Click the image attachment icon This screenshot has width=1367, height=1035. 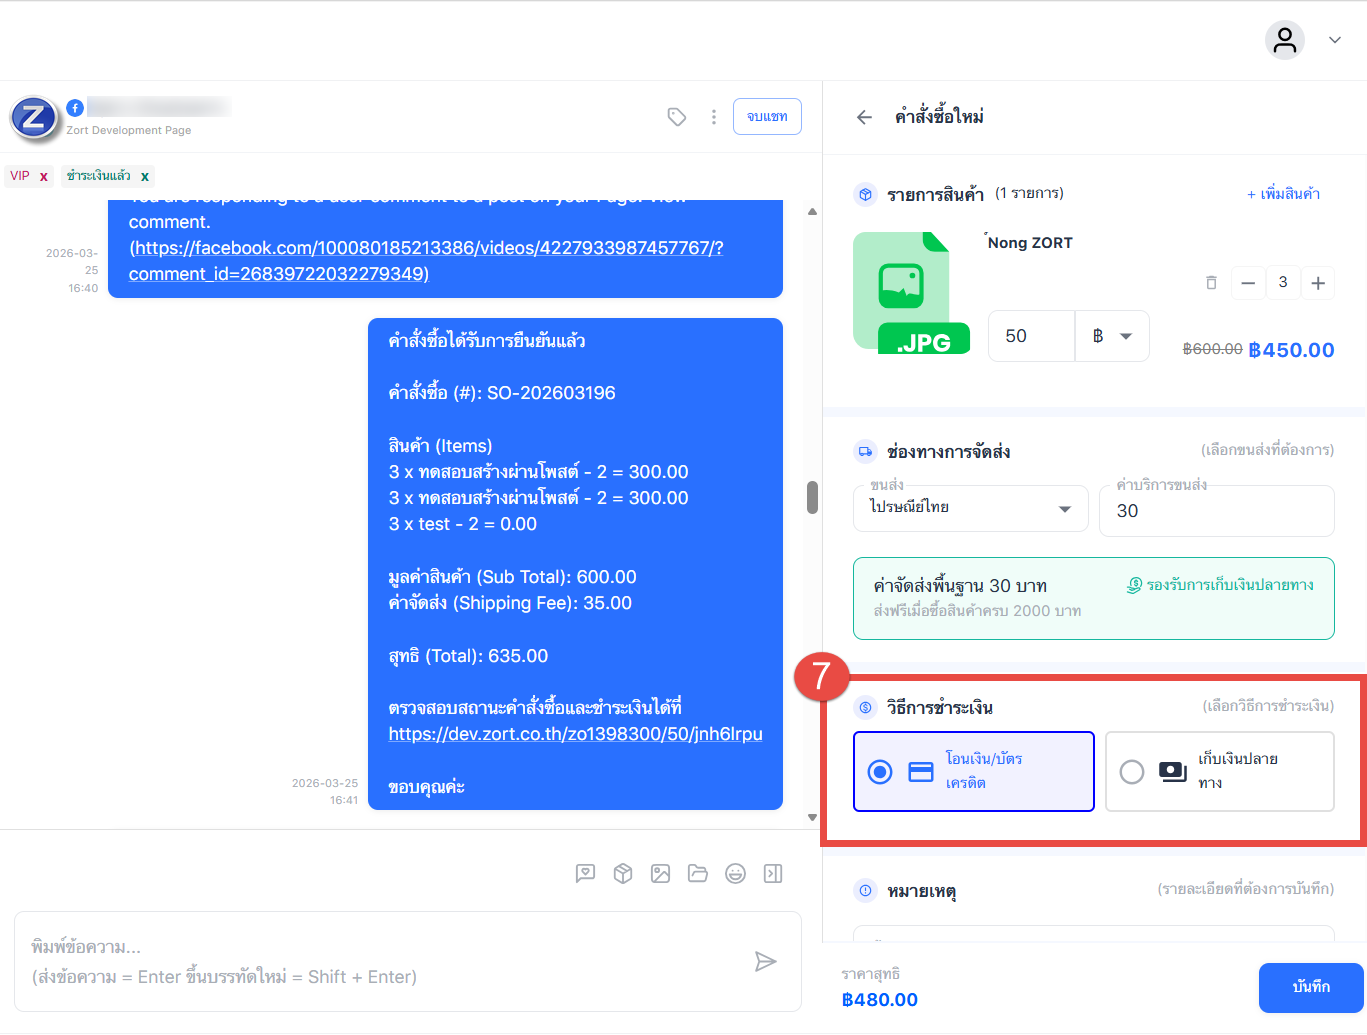(660, 874)
